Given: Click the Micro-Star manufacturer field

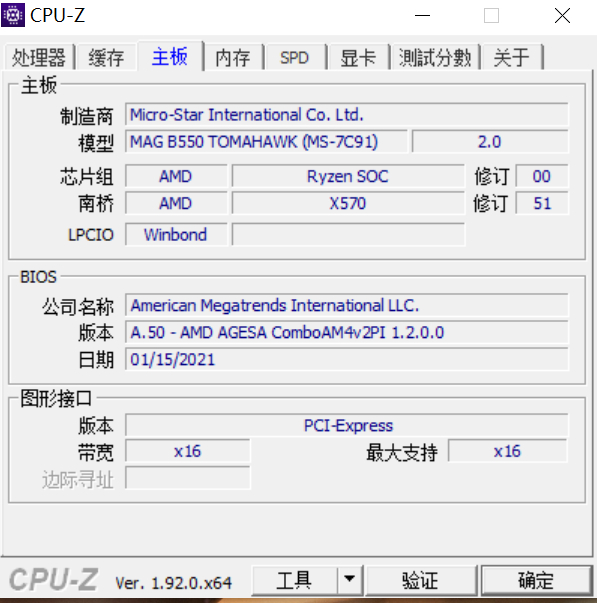Looking at the screenshot, I should coord(347,114).
